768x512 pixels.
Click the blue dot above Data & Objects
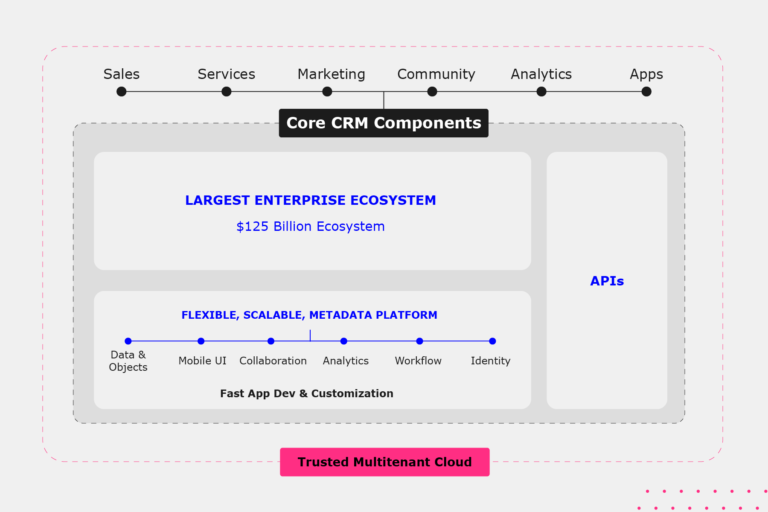128,341
